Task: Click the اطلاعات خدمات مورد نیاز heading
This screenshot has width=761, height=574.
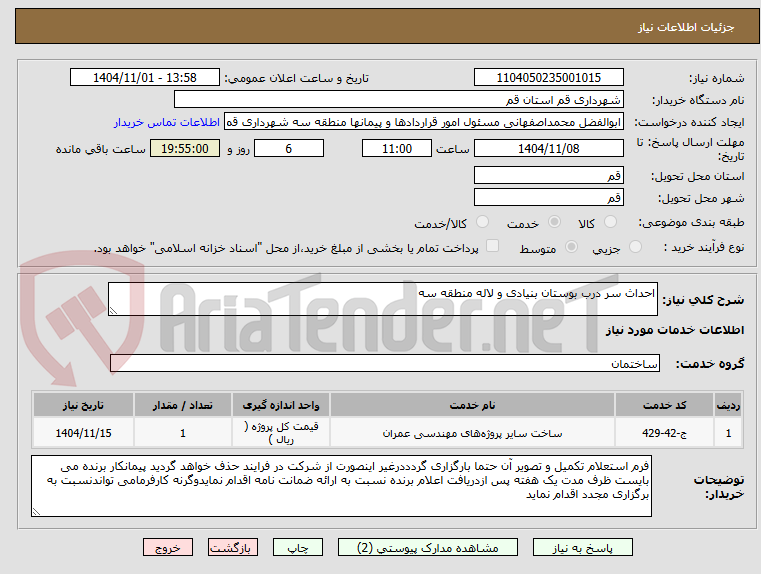Action: 675,330
